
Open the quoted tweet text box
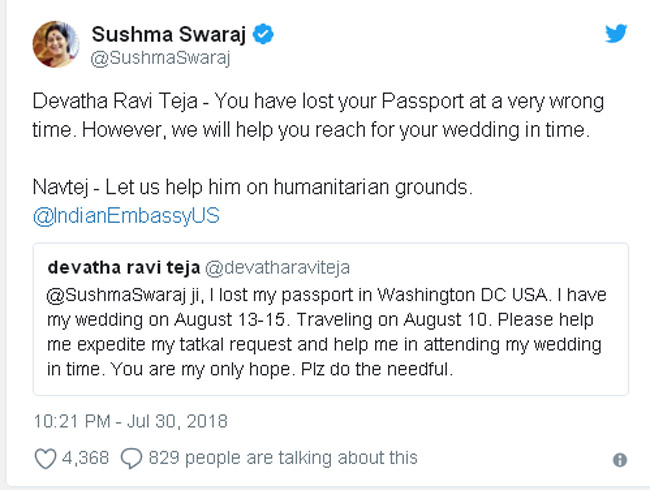click(331, 319)
